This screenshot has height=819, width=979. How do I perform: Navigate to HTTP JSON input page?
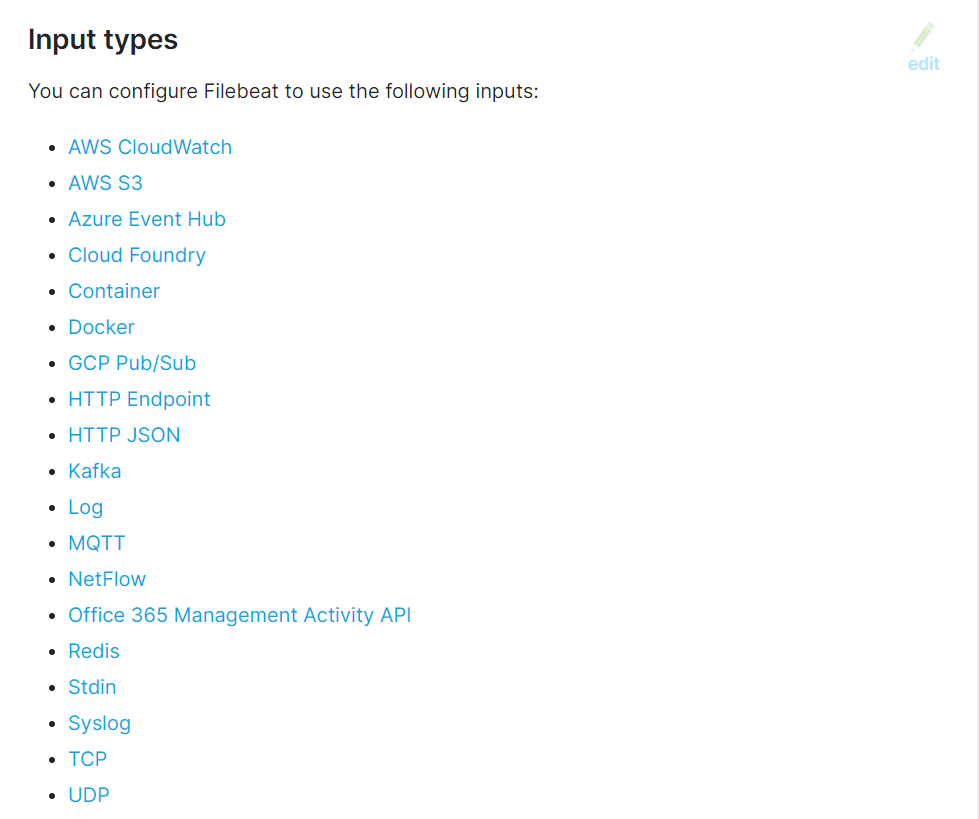[124, 435]
